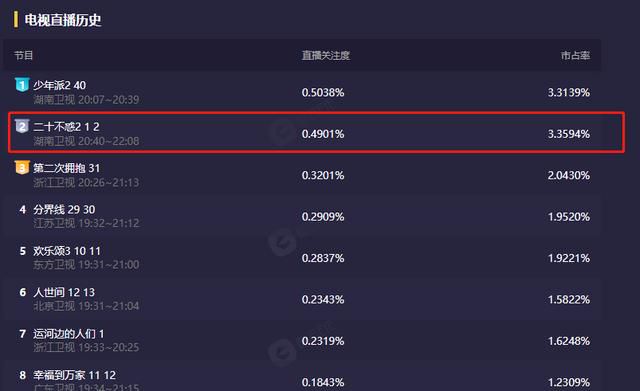Screen dimensions: 640x391
Task: Click the 节目 column header
Action: [23, 56]
